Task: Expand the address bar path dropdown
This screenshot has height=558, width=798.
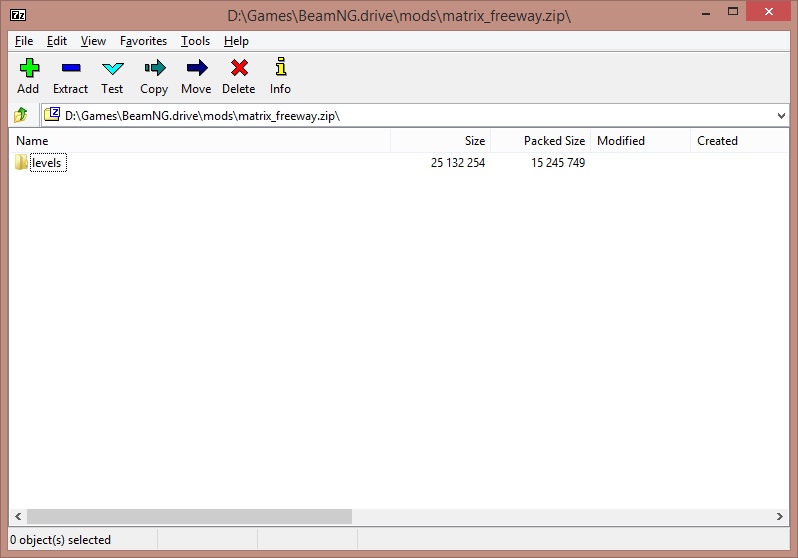Action: pos(781,116)
